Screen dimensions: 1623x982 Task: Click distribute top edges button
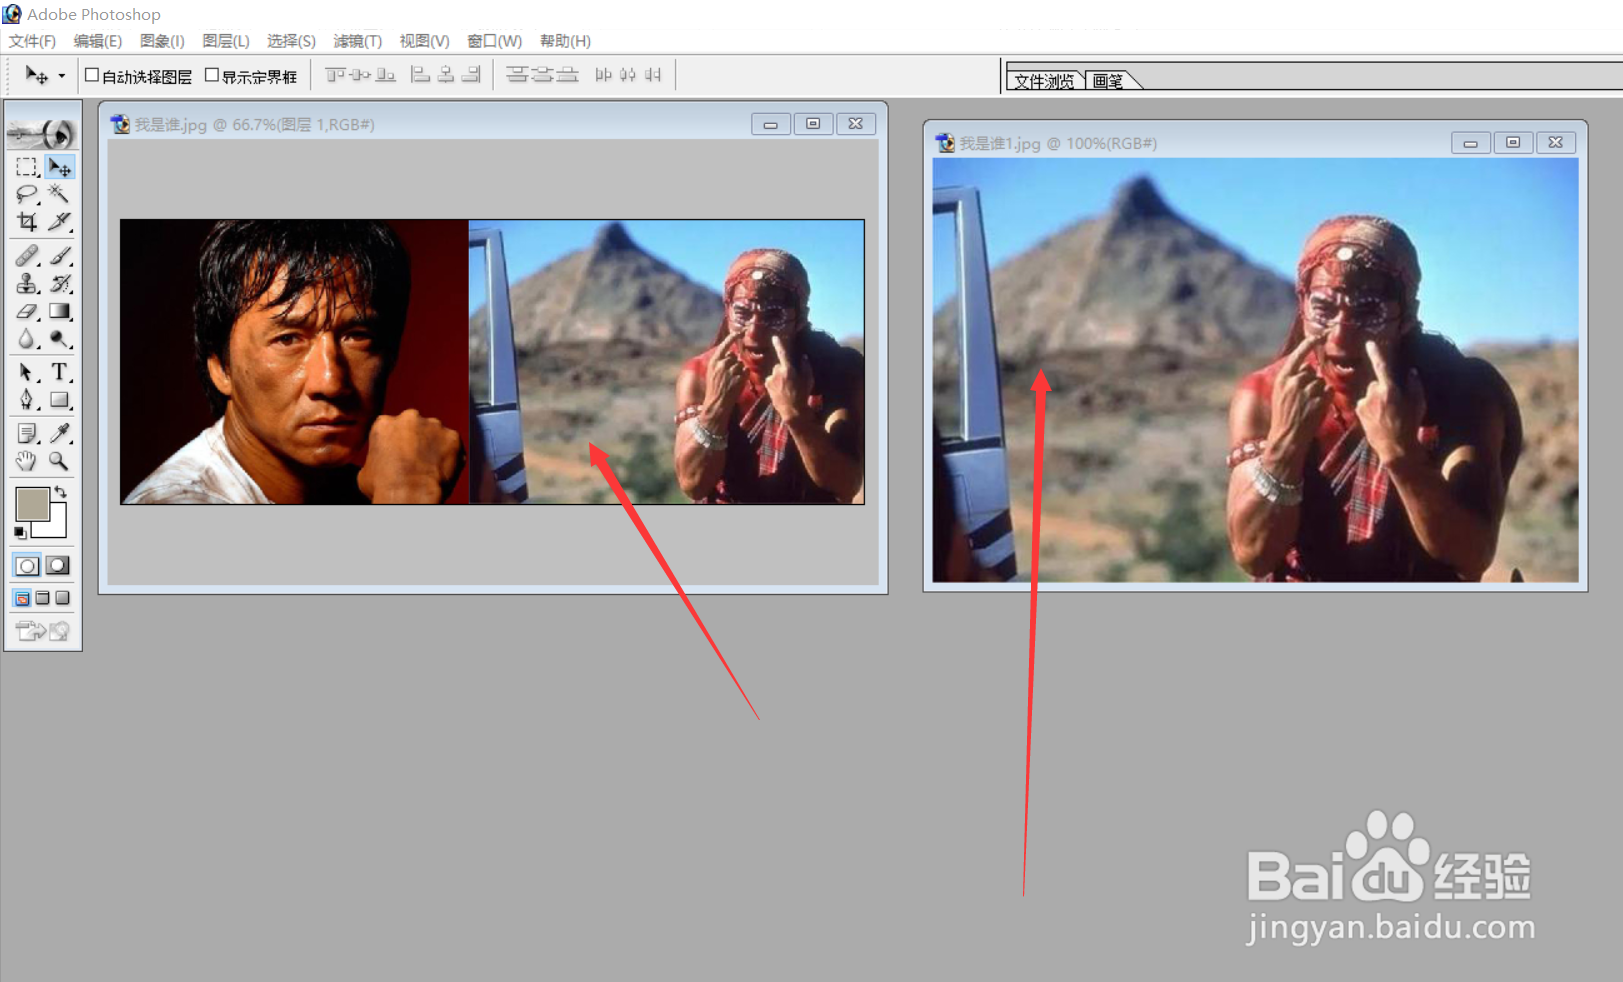(x=517, y=75)
